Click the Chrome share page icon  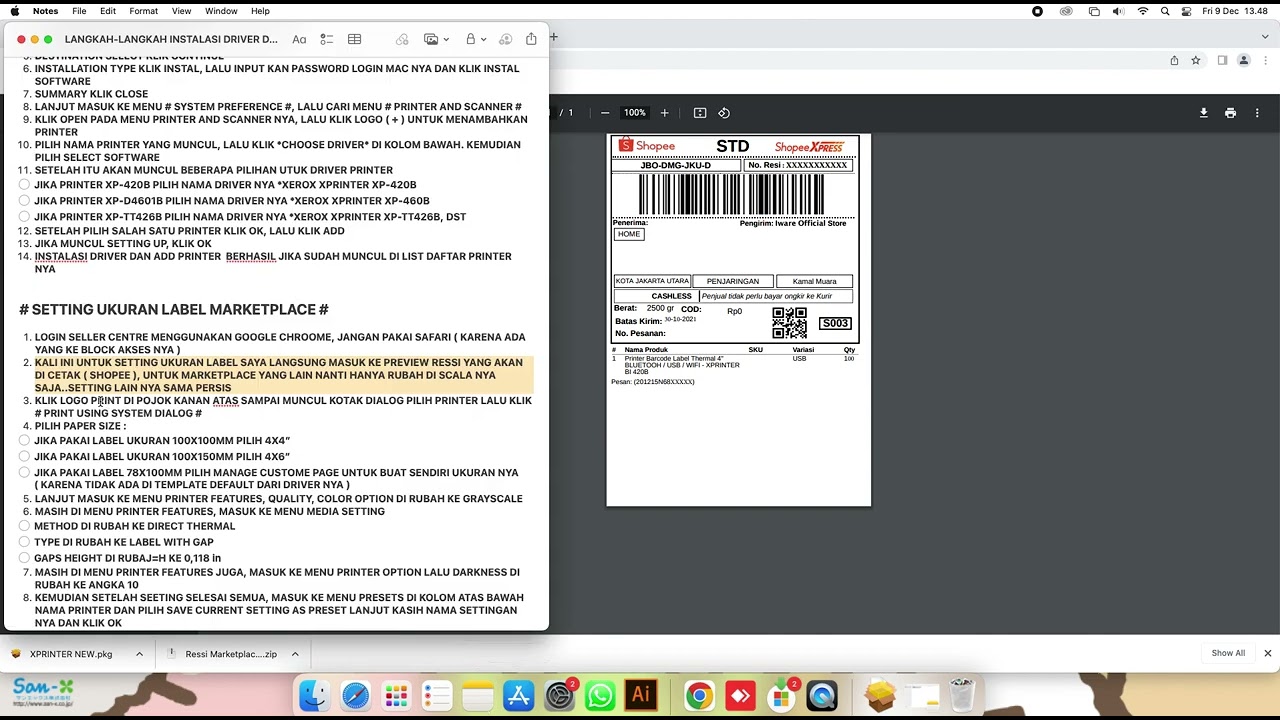1174,60
